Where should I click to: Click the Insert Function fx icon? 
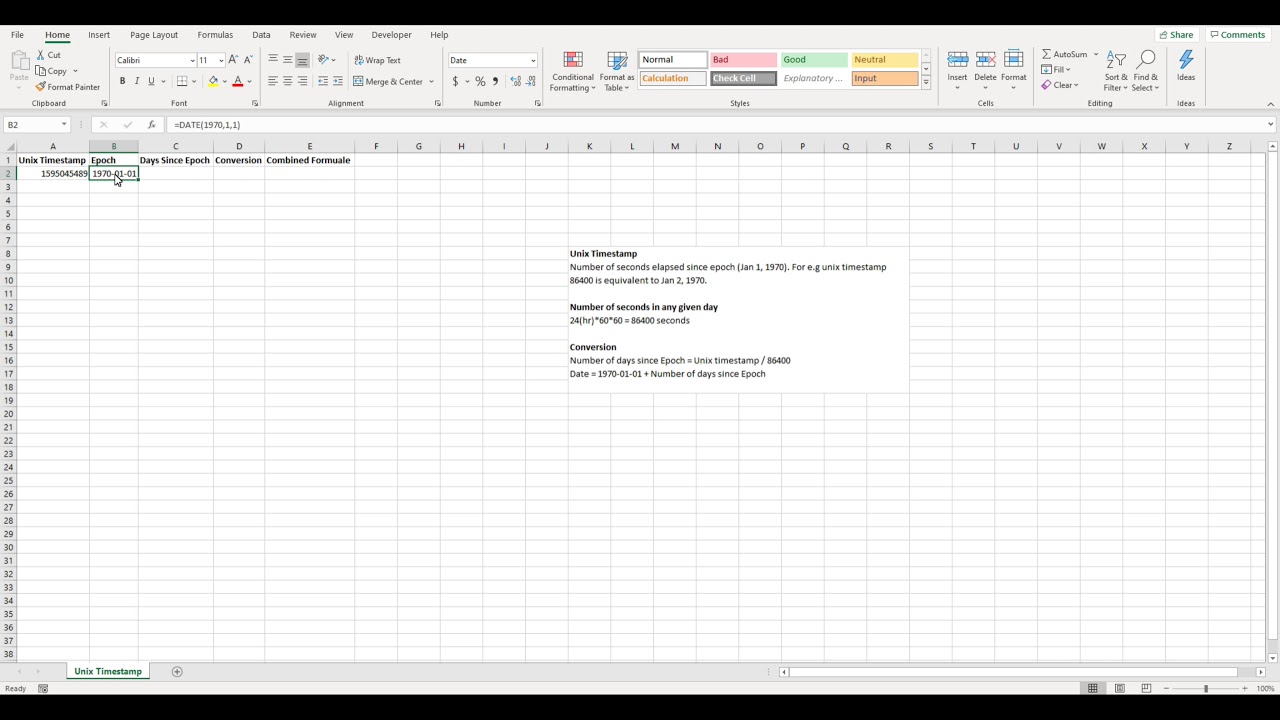point(151,125)
